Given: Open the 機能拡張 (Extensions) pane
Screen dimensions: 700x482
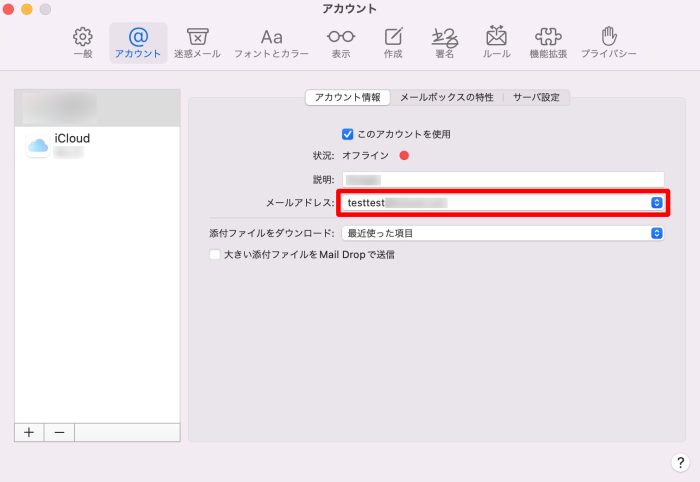Looking at the screenshot, I should 549,43.
